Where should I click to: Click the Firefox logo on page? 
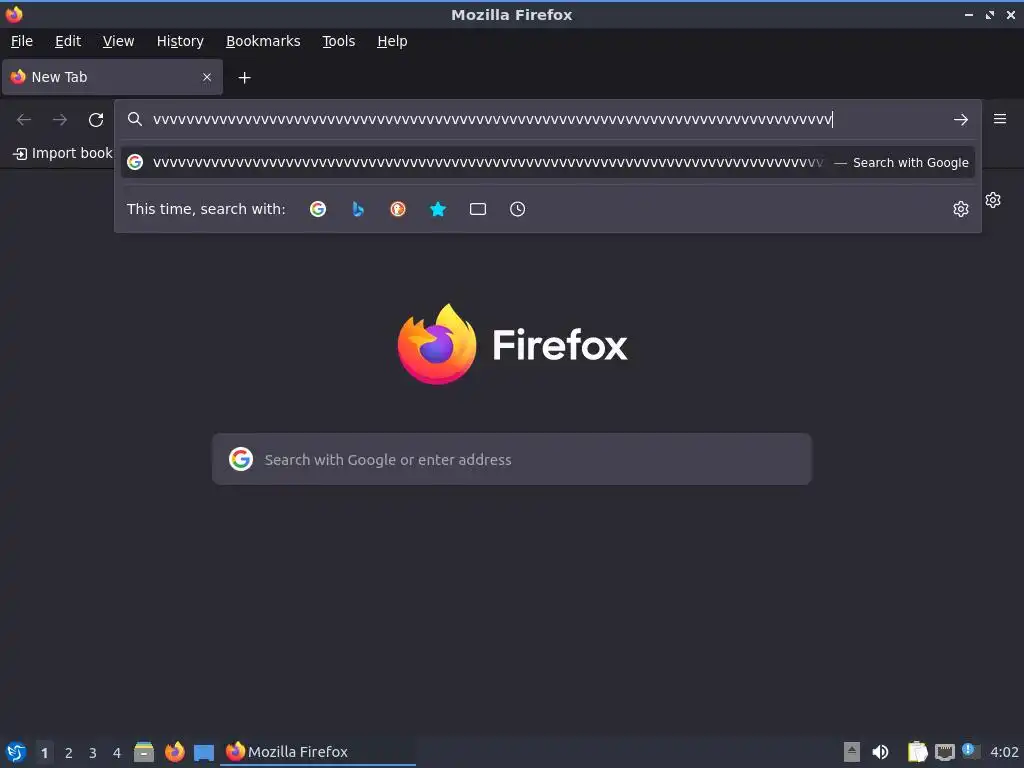click(x=437, y=344)
